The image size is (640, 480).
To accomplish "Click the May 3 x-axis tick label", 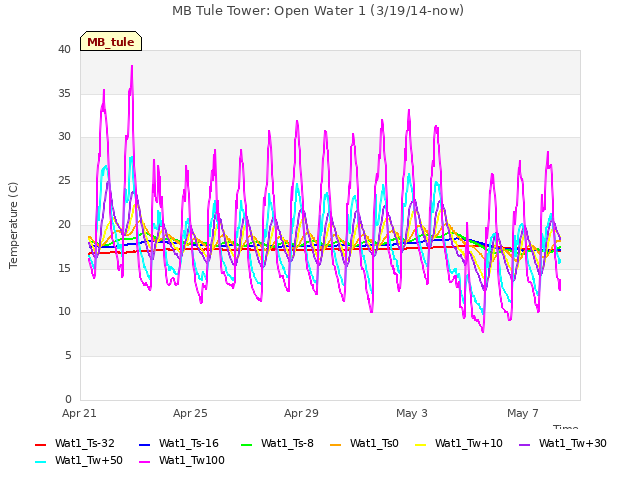I will coord(412,413).
